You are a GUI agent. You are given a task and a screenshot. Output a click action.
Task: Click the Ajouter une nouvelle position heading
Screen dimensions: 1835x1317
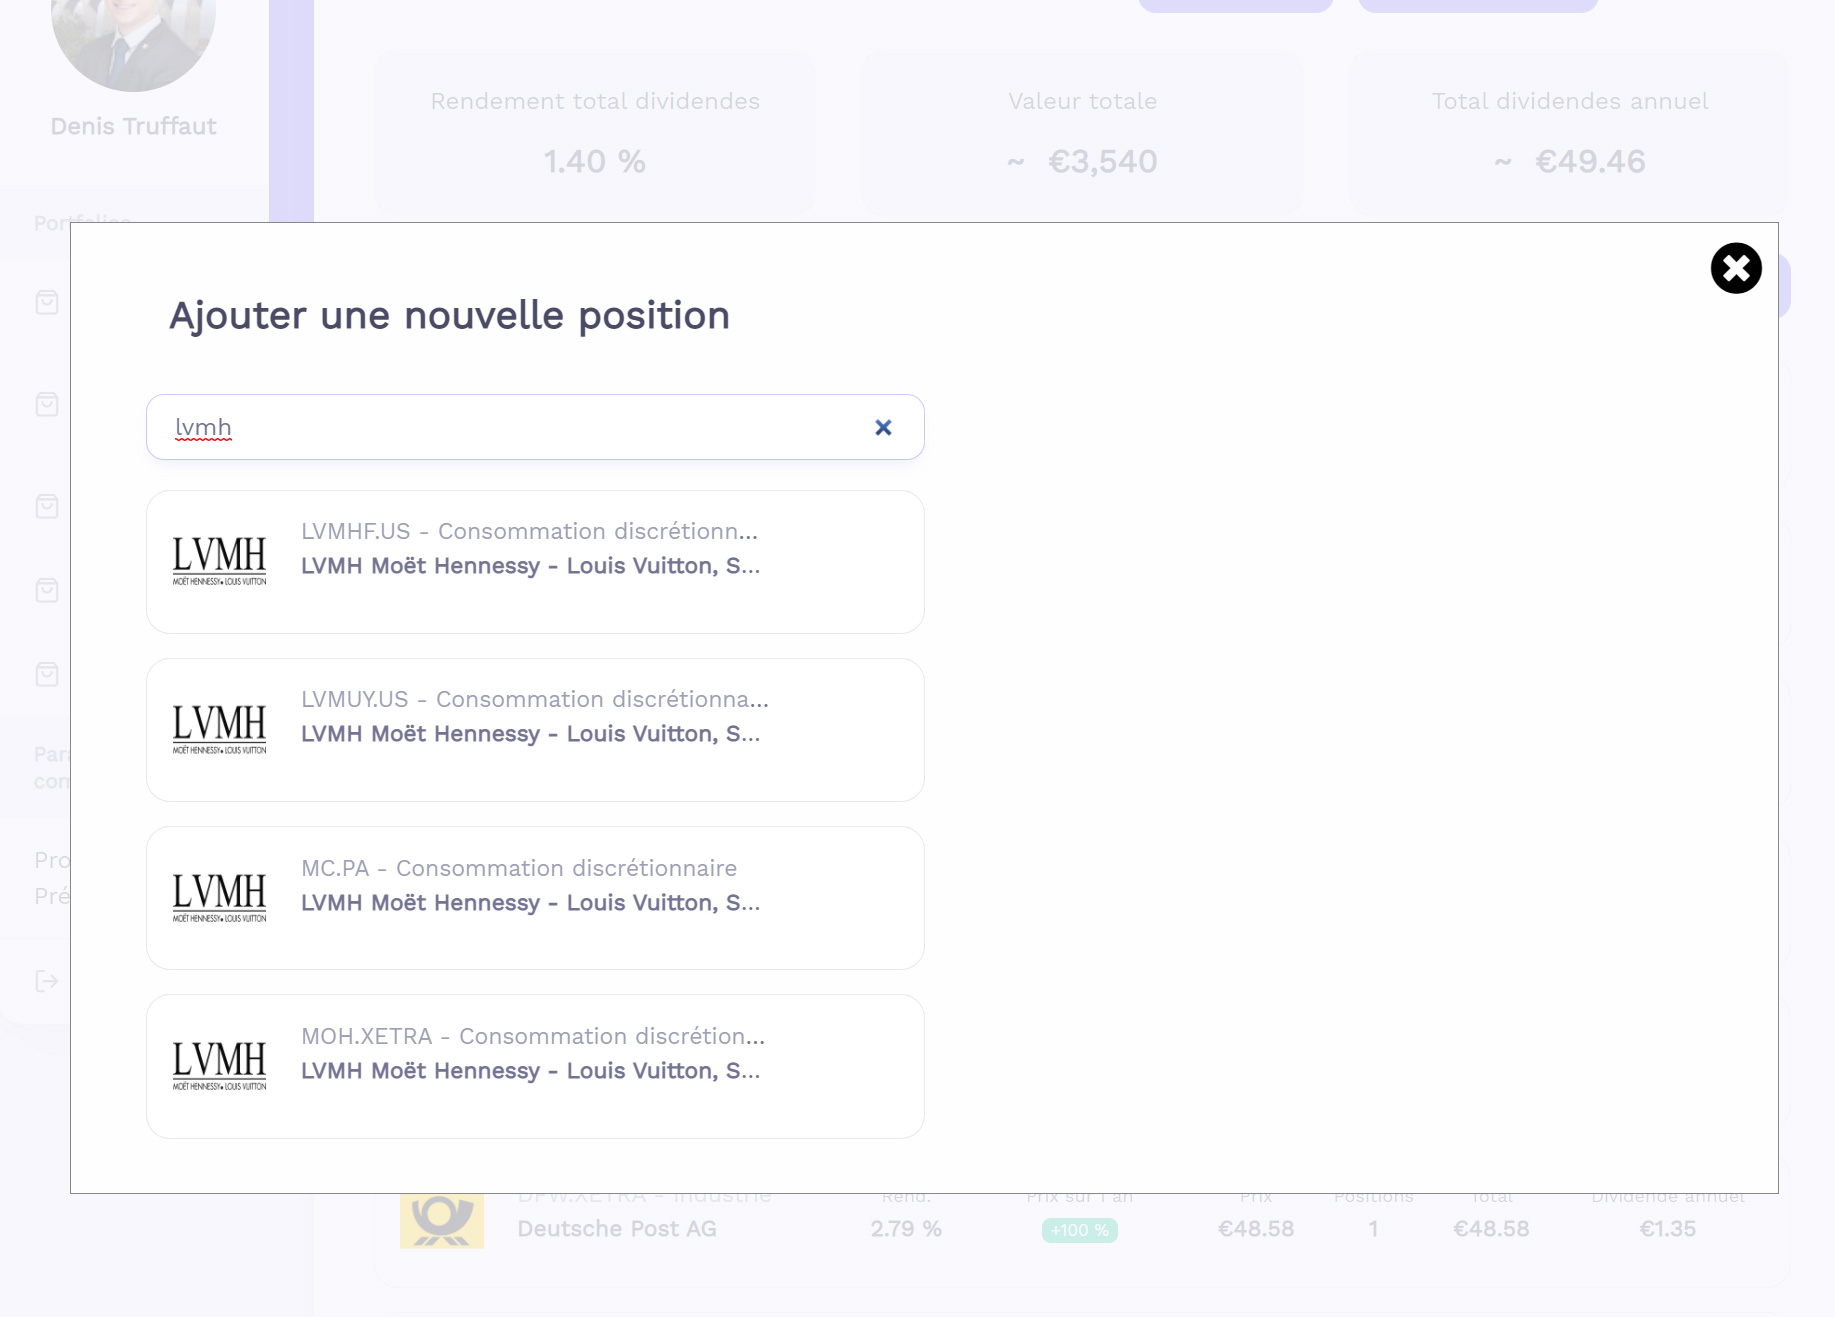[x=449, y=315]
